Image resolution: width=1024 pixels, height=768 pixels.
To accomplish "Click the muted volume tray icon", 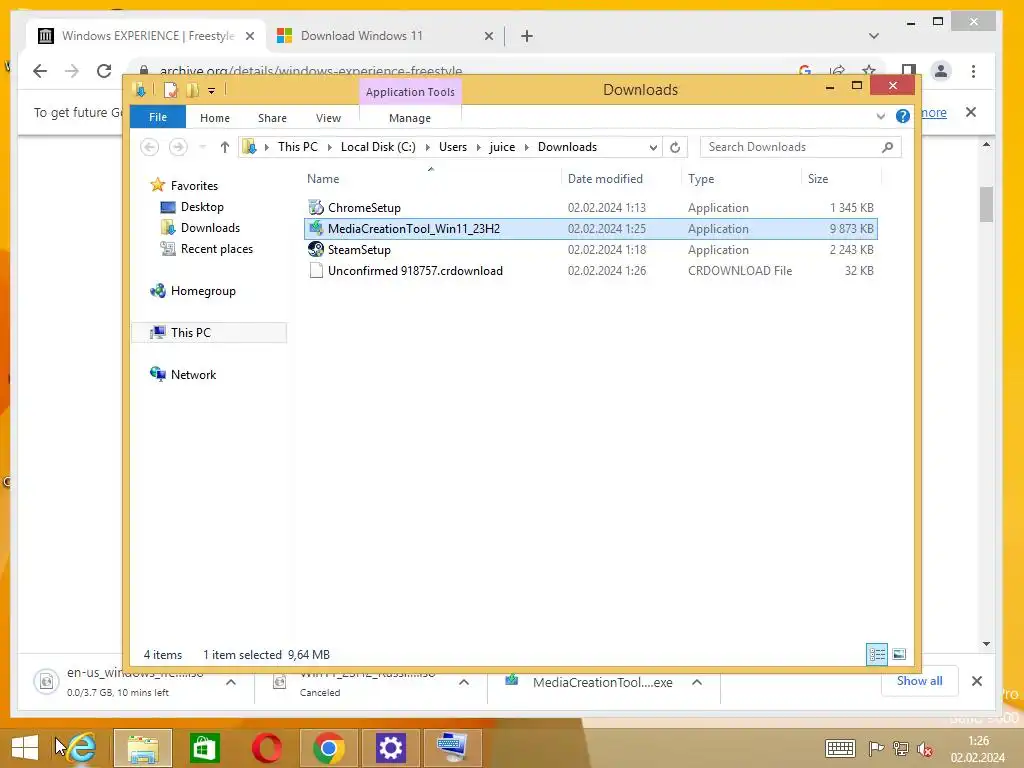I will (x=924, y=749).
